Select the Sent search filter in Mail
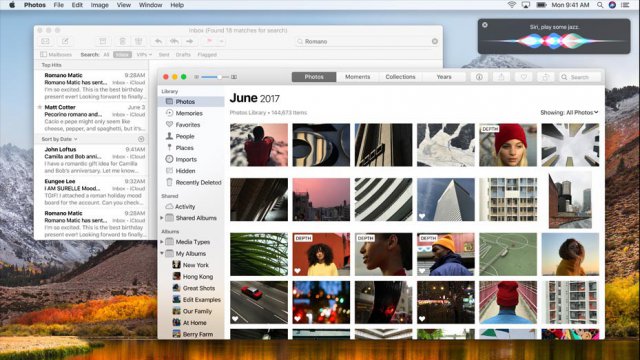 coord(164,54)
